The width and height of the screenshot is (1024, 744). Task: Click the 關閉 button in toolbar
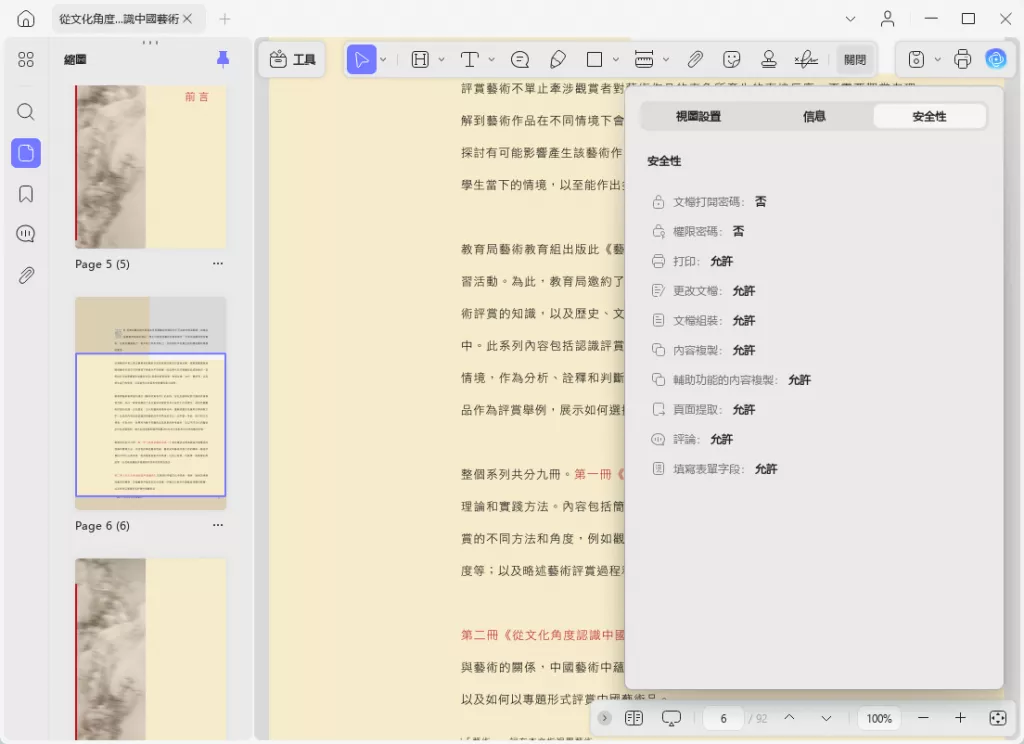click(x=855, y=59)
